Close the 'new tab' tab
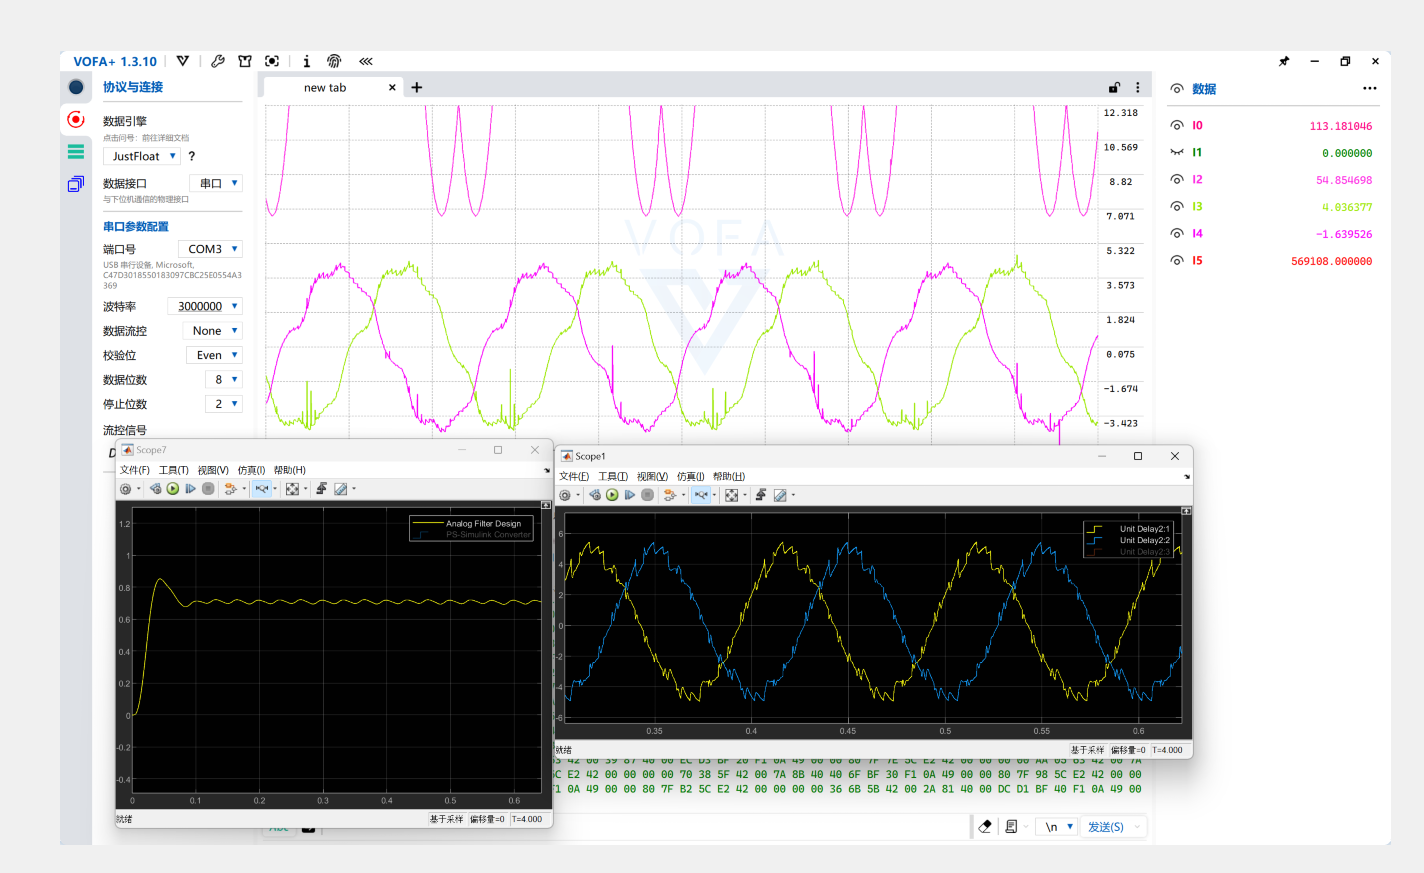 tap(392, 88)
